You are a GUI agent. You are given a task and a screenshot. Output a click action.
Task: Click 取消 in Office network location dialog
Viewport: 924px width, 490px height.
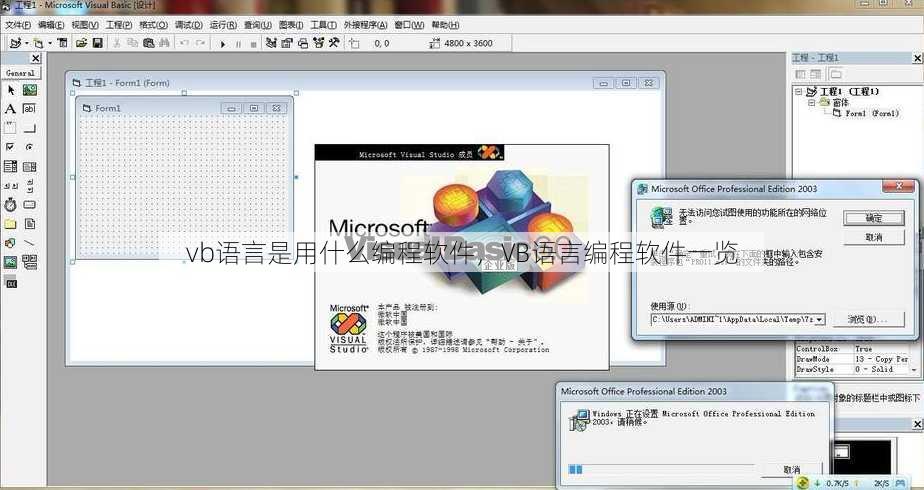click(874, 237)
